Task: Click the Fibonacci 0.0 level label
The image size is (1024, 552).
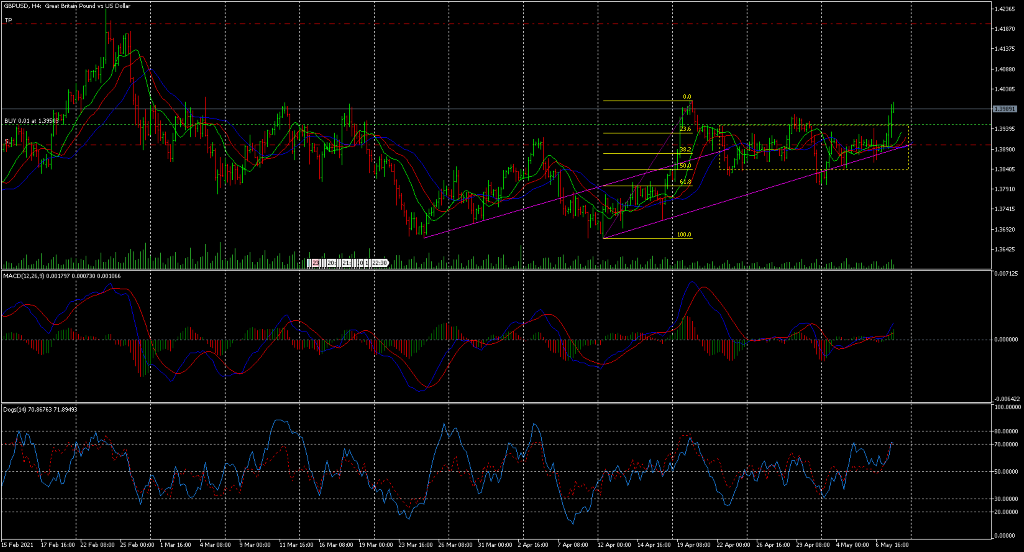Action: (x=686, y=97)
